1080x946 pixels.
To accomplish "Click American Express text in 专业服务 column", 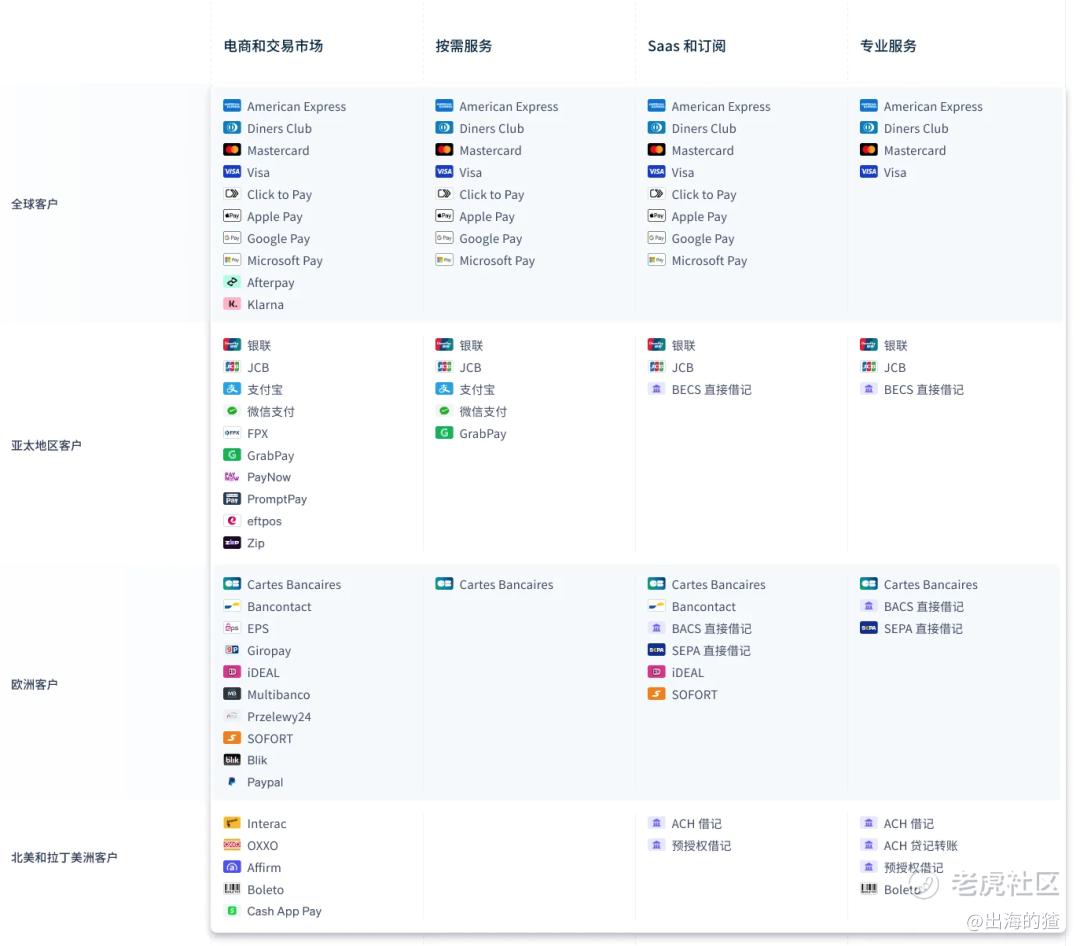I will [x=933, y=107].
